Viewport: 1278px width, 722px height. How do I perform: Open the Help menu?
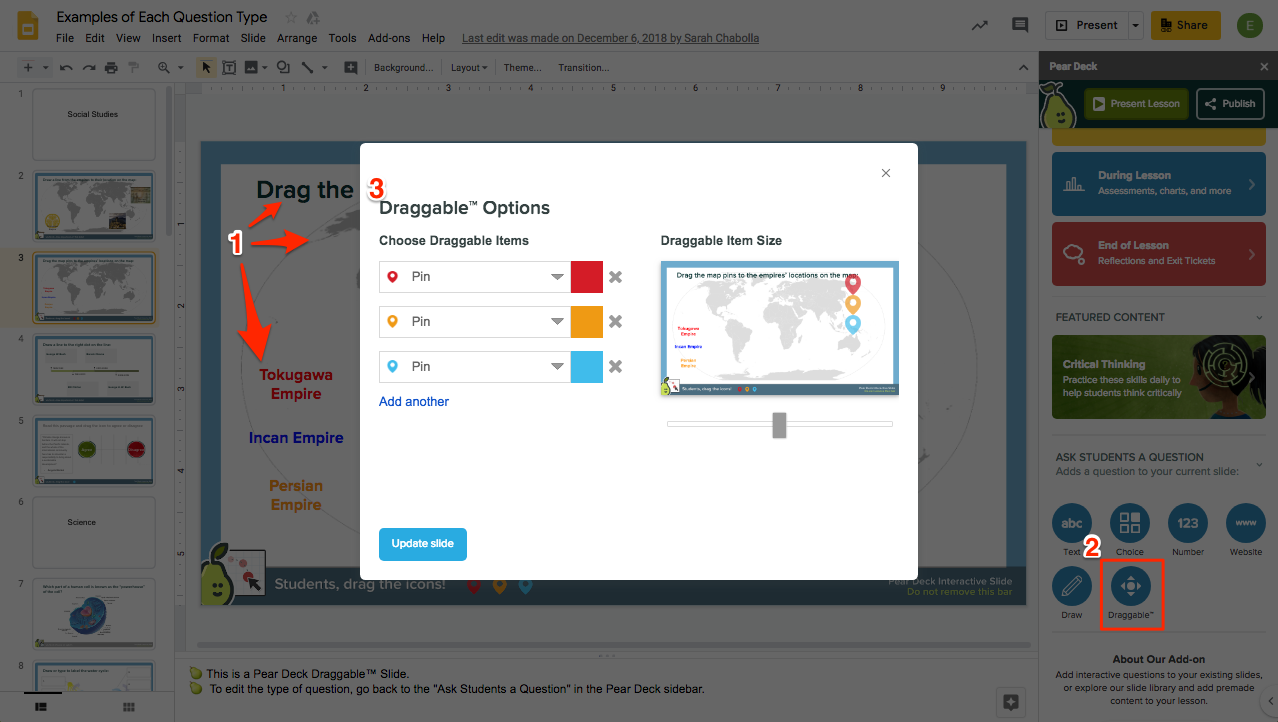[433, 38]
